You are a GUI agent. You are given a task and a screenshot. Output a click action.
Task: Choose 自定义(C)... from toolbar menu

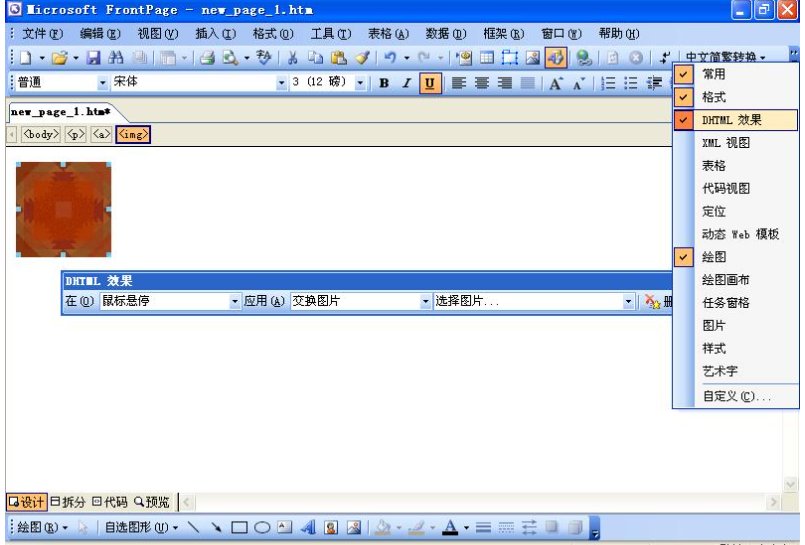pos(736,396)
